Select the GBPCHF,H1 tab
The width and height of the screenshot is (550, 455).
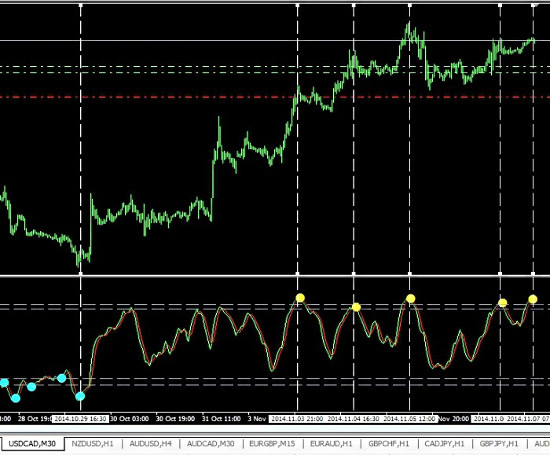coord(389,444)
